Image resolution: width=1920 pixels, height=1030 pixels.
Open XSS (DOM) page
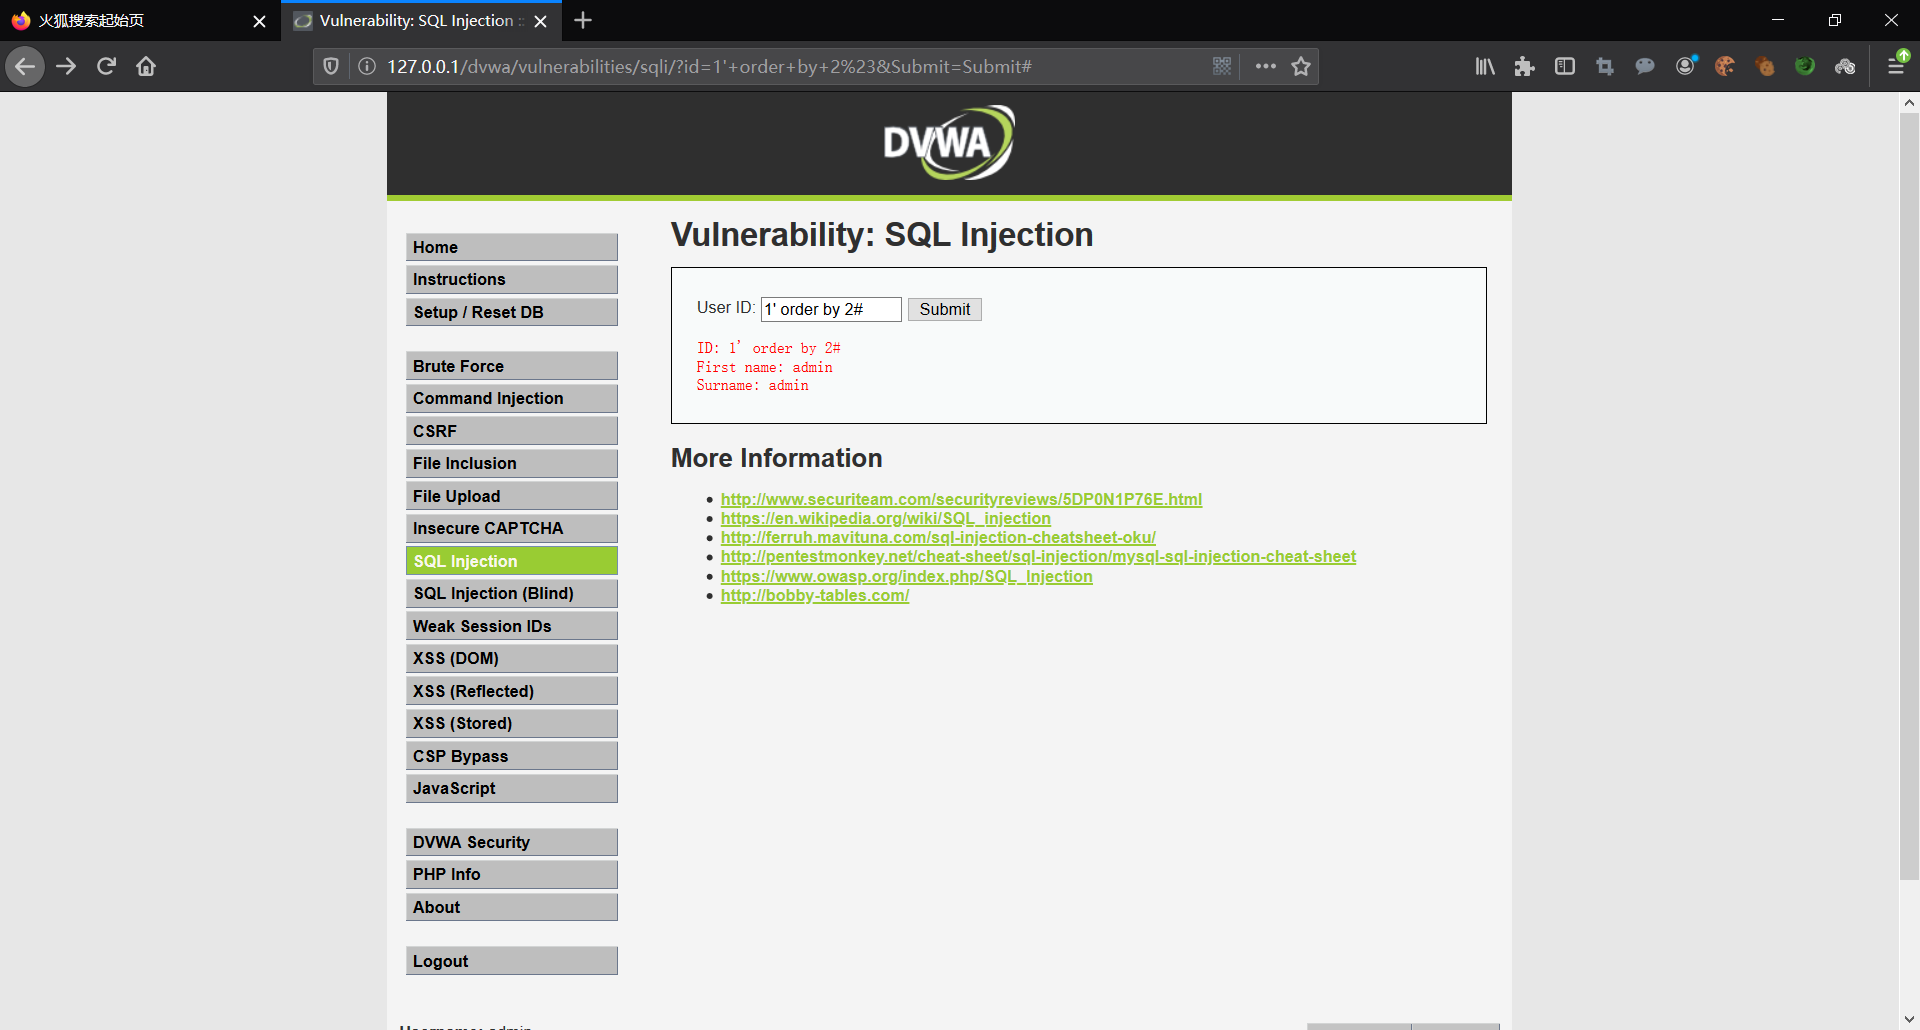[x=512, y=658]
